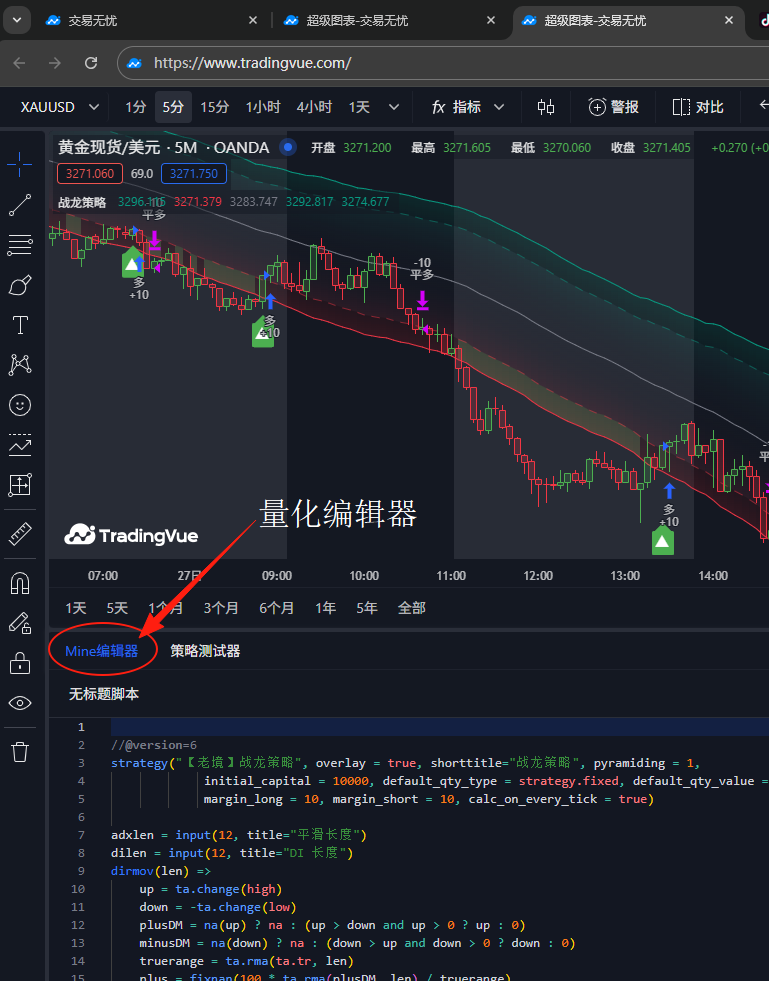The height and width of the screenshot is (981, 769).
Task: Open the pattern drawing tool
Action: coord(19,365)
